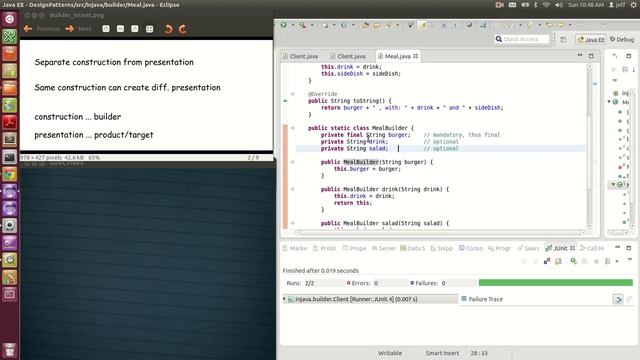The width and height of the screenshot is (640, 360).
Task: Open the Run button dropdown arrow
Action: [292, 25]
